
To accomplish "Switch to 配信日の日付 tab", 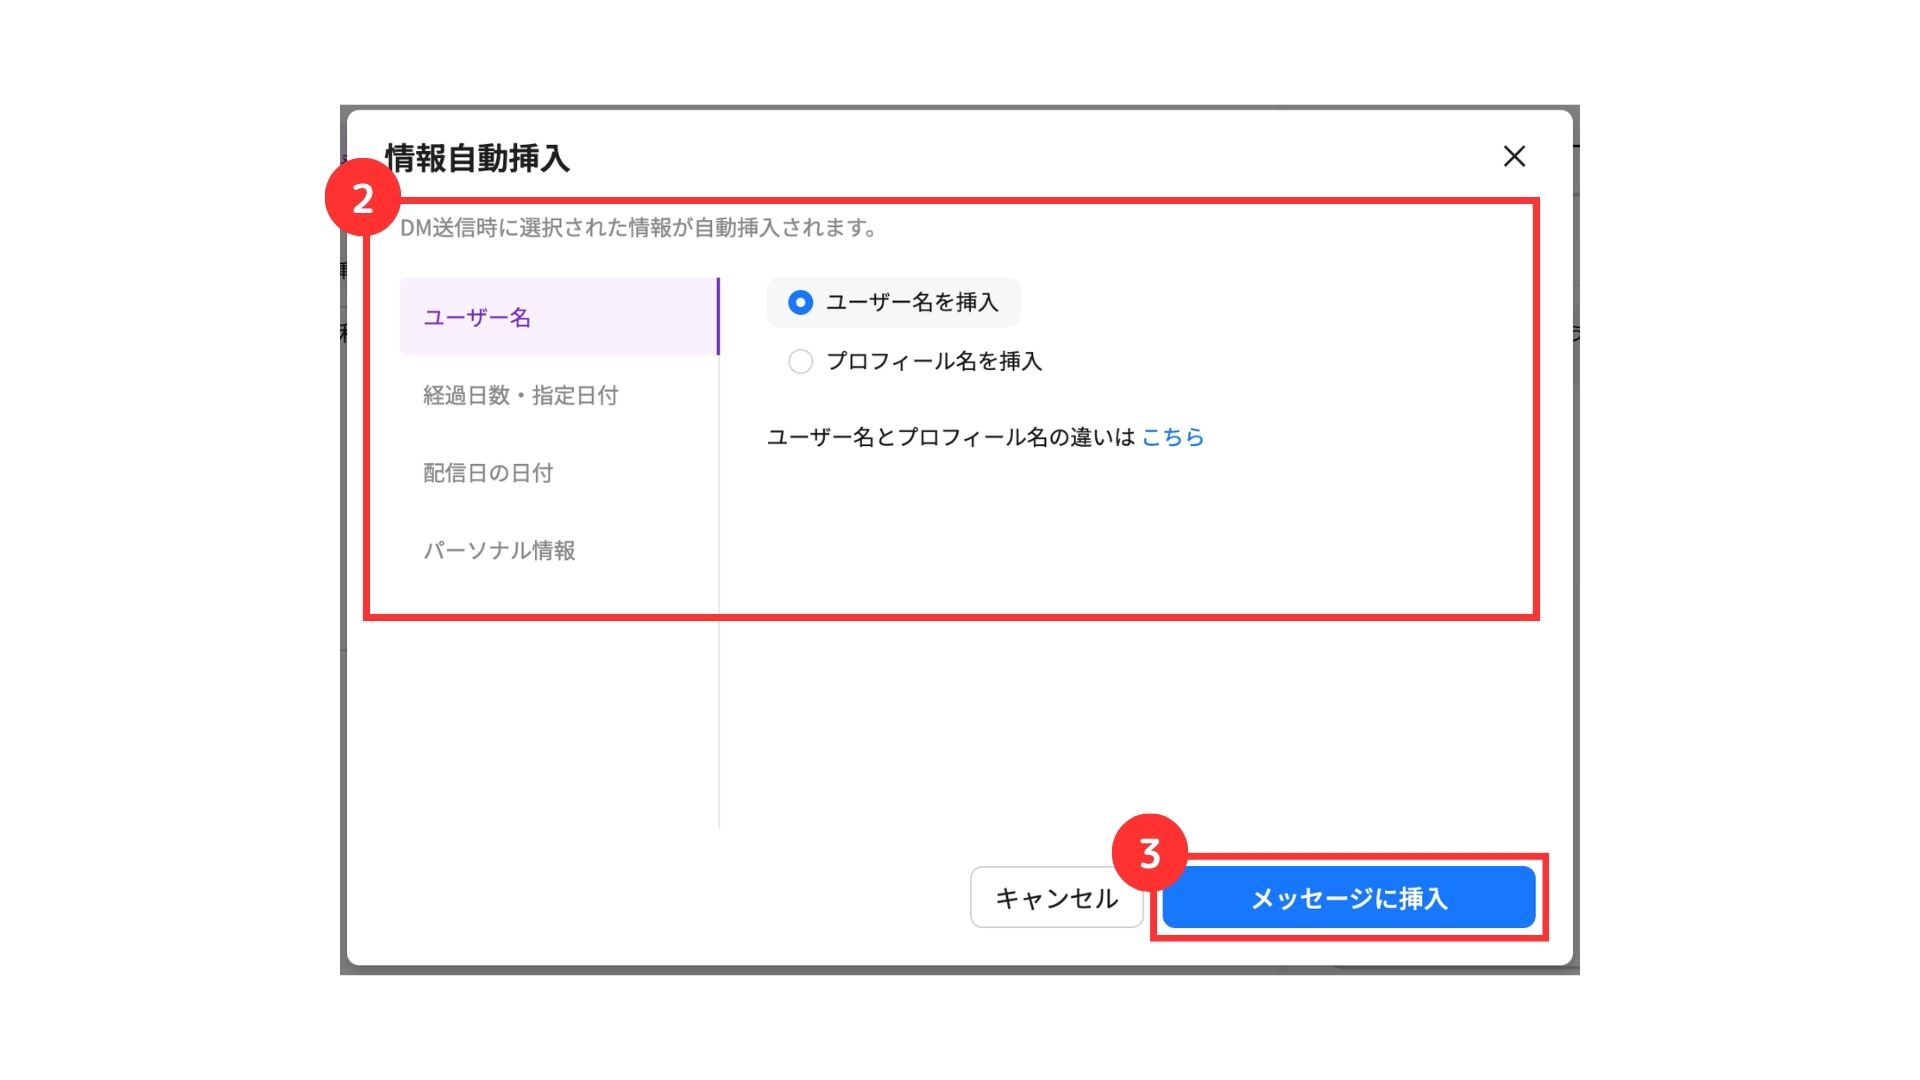I will [487, 472].
